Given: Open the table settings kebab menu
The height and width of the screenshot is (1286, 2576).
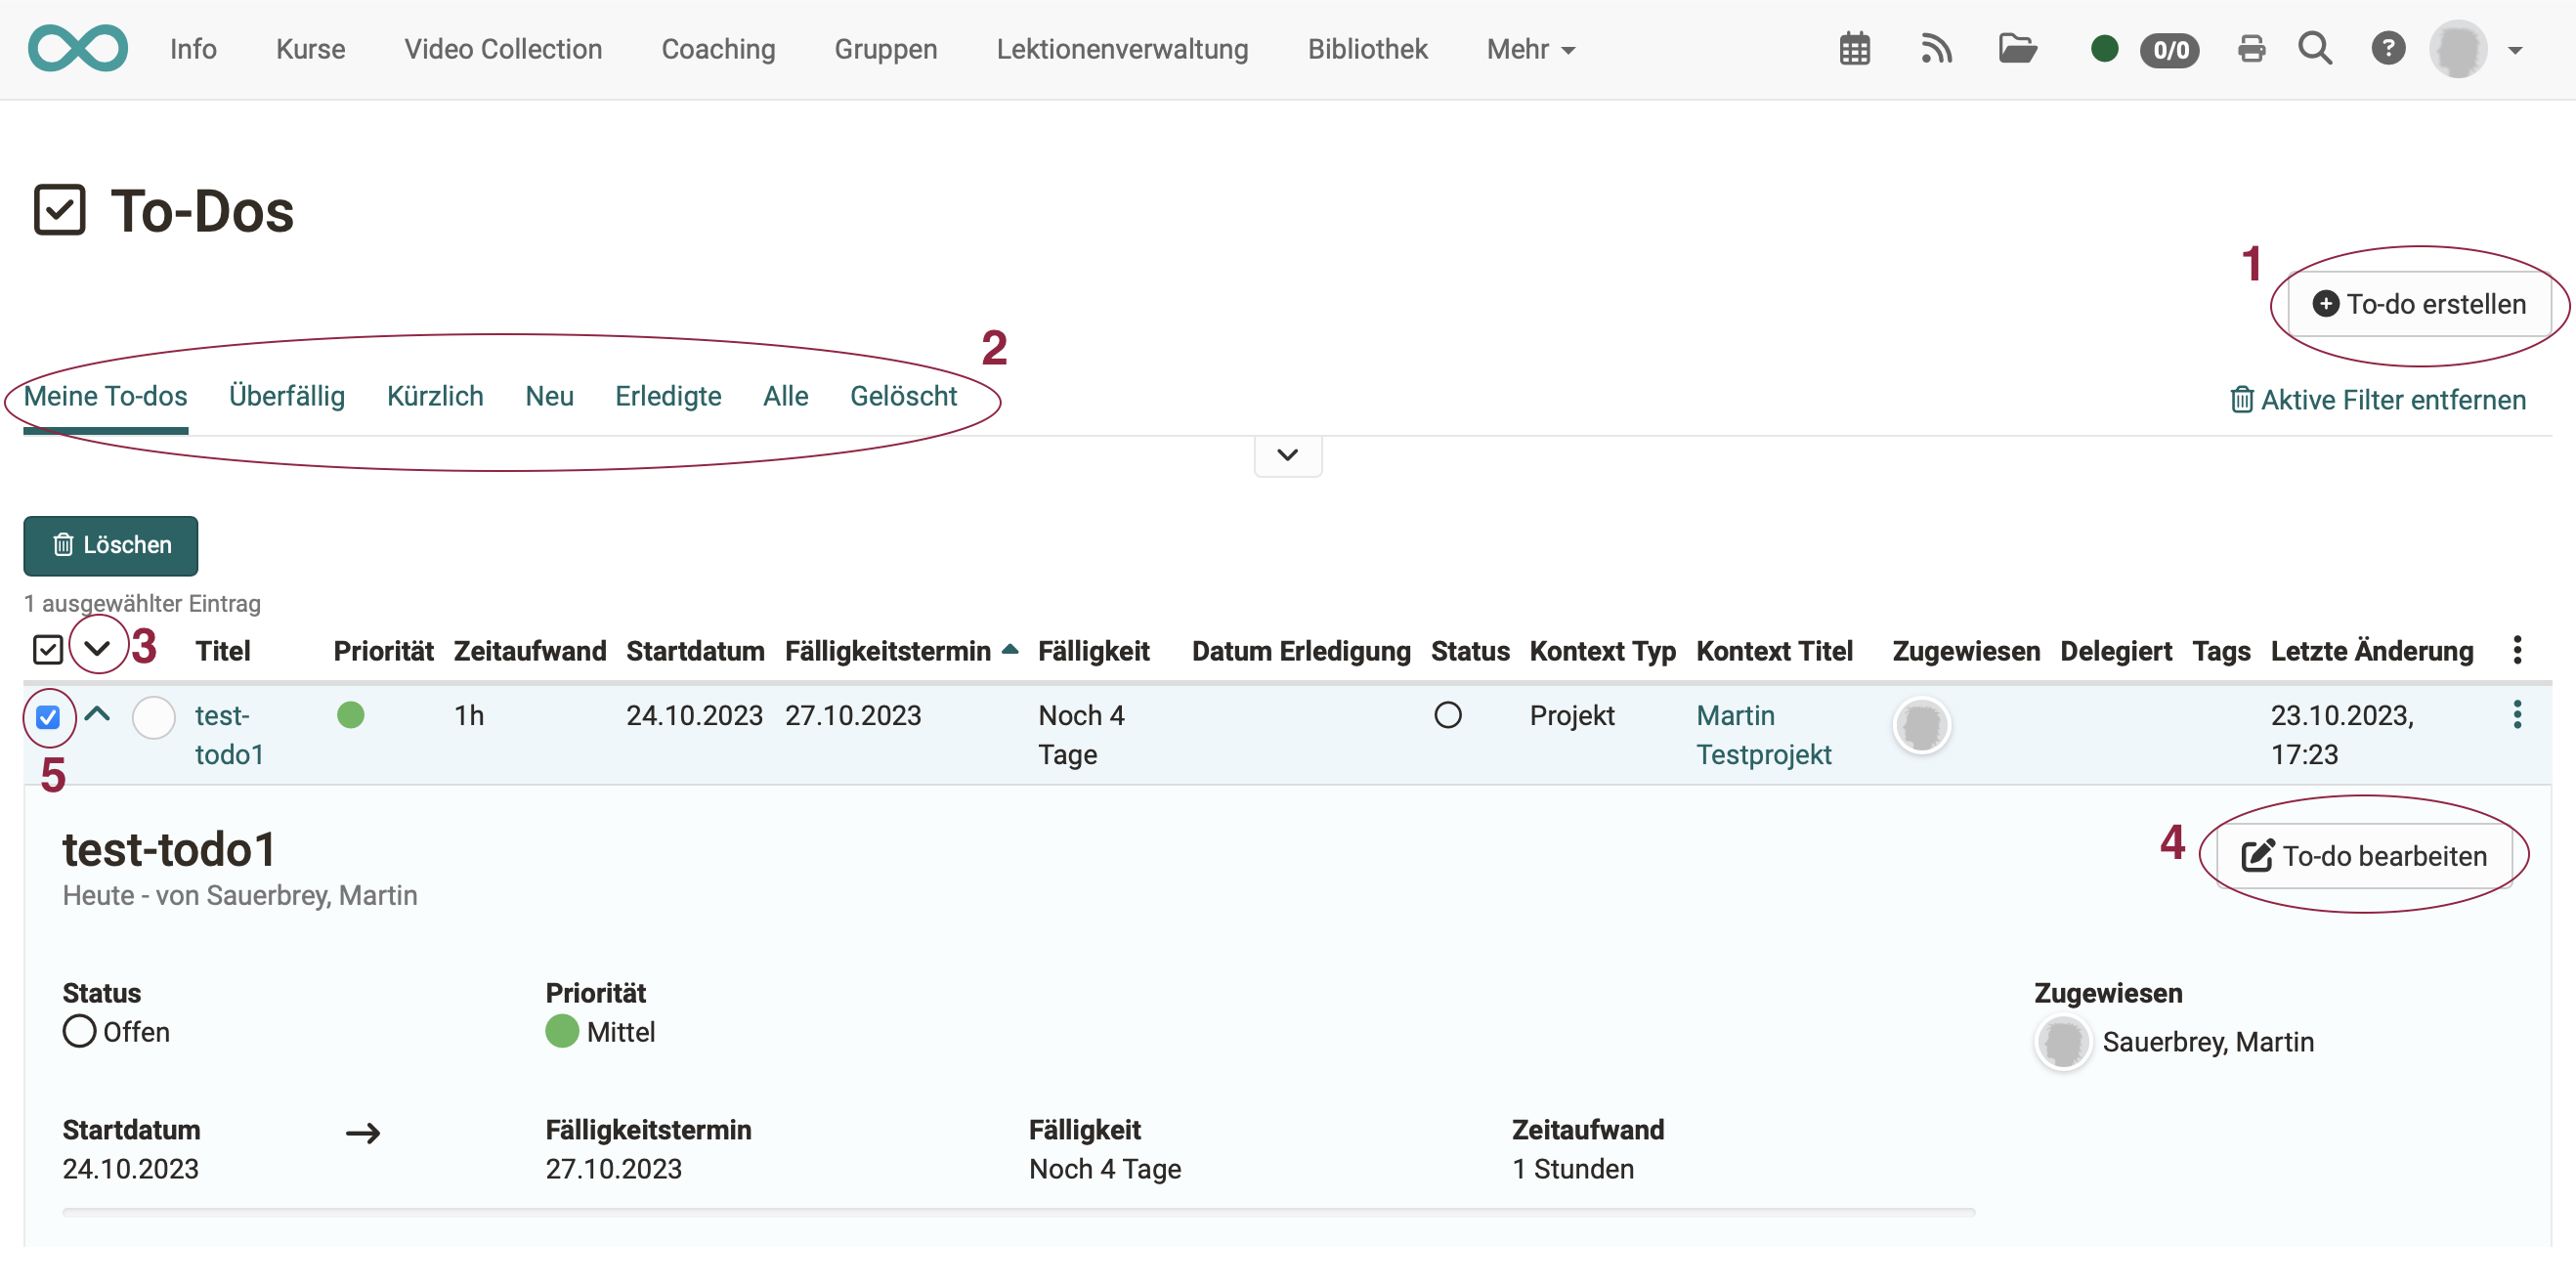Looking at the screenshot, I should tap(2518, 649).
